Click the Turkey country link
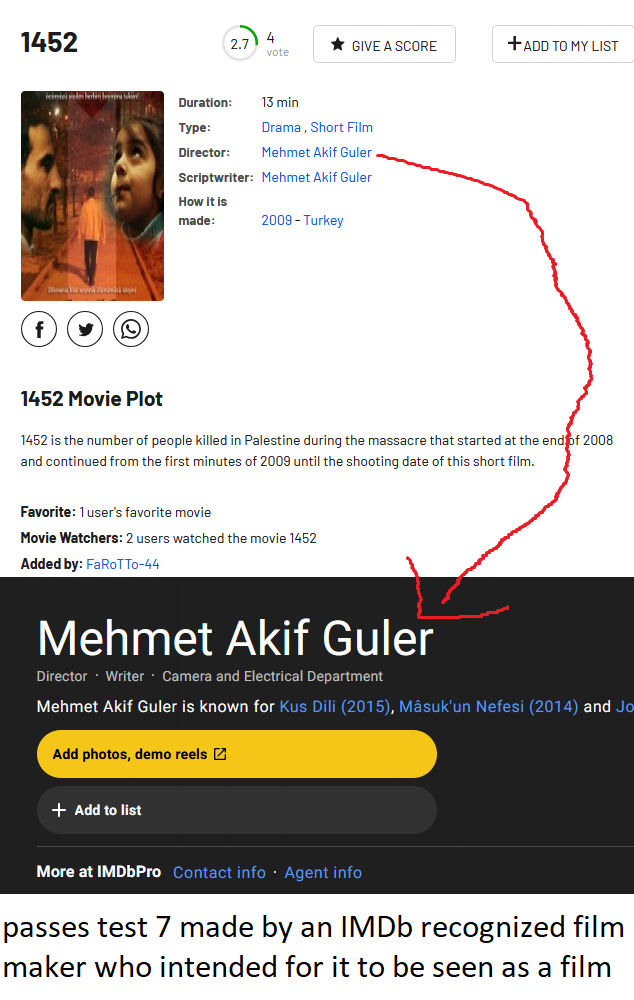The image size is (634, 1000). (x=323, y=220)
